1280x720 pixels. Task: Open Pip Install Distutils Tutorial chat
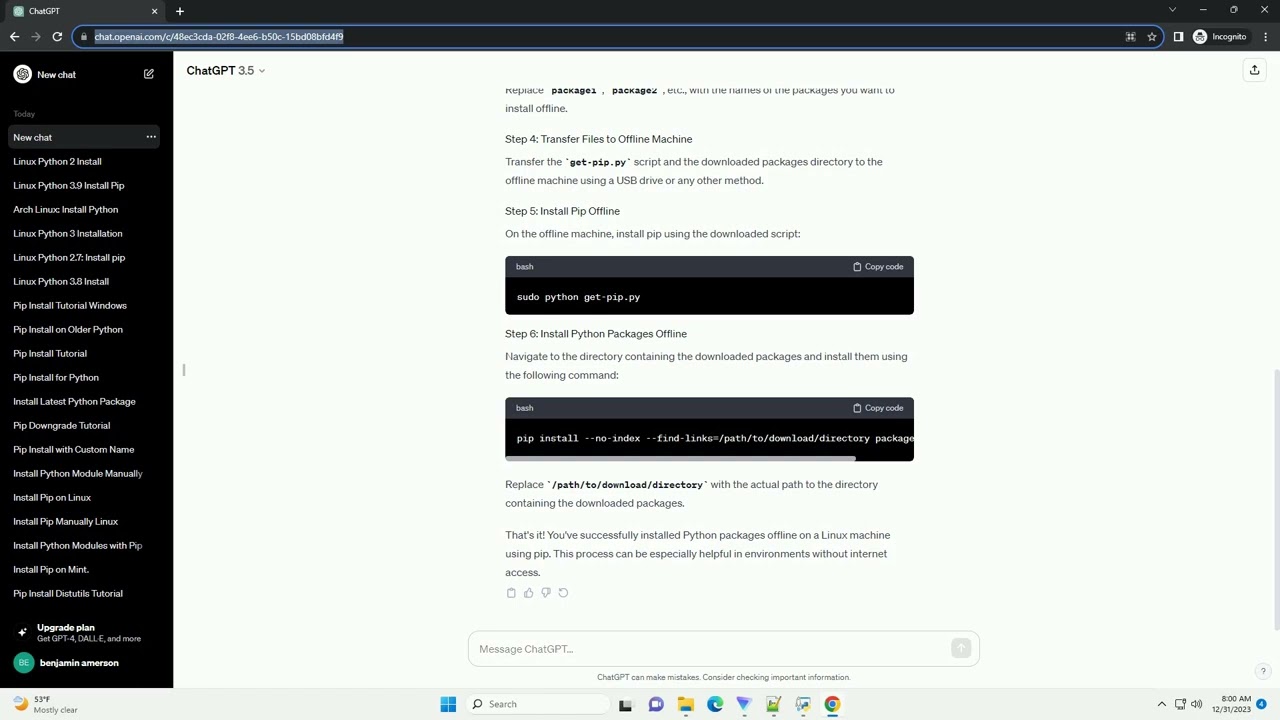(x=68, y=593)
